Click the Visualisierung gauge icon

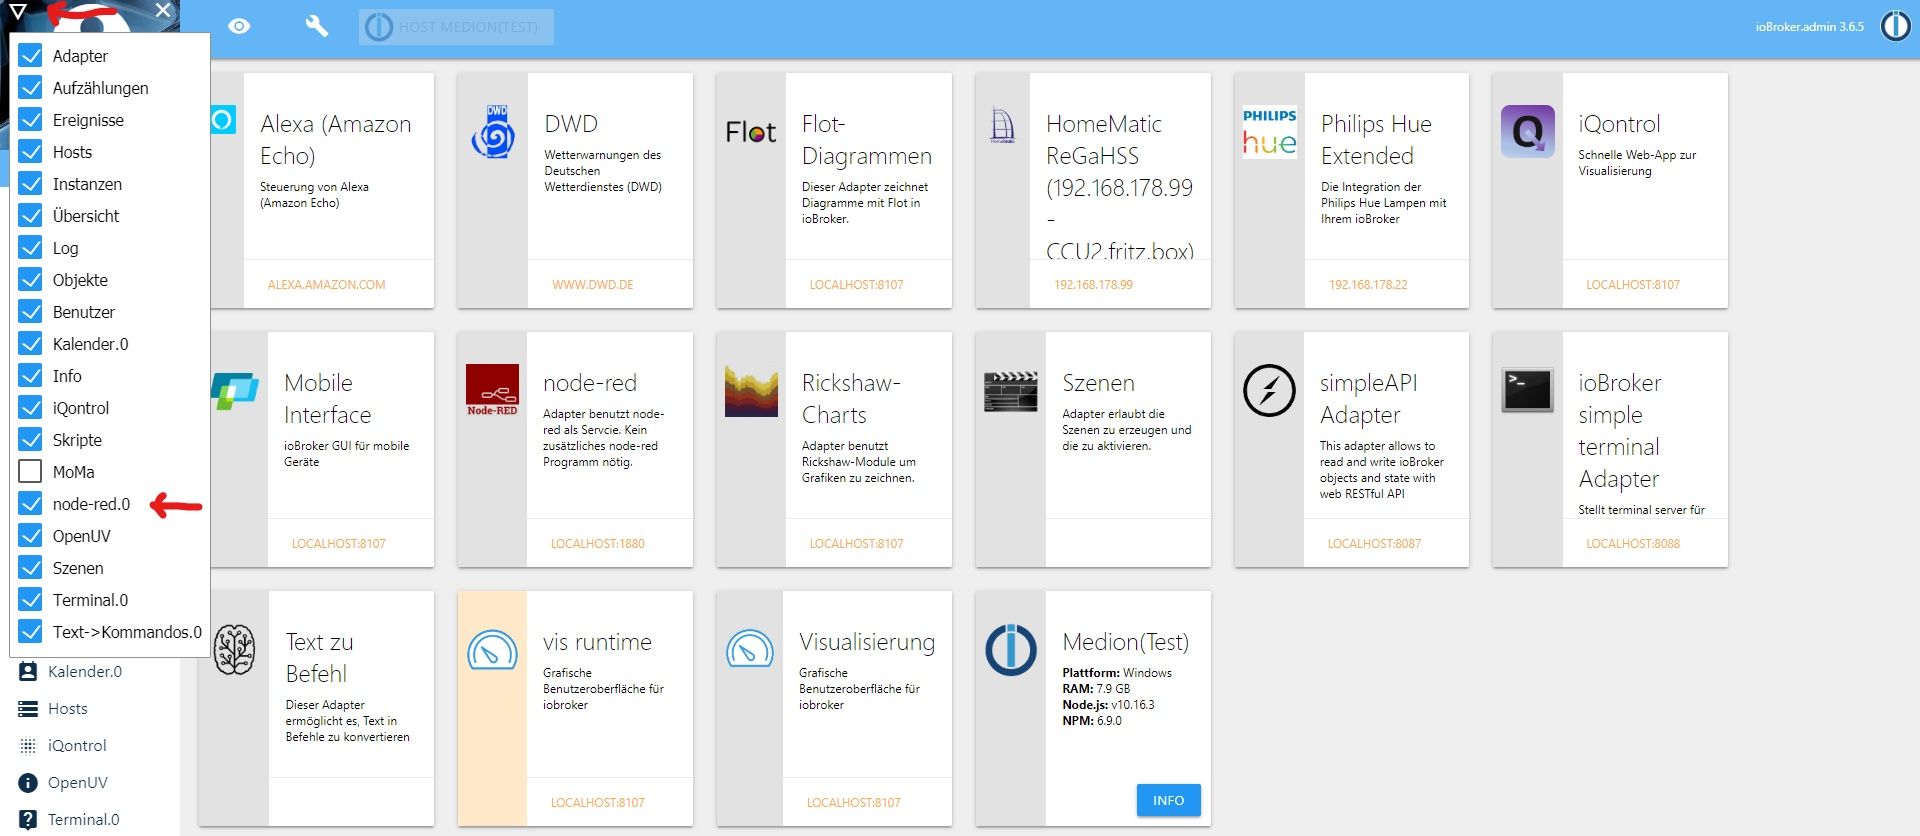751,650
